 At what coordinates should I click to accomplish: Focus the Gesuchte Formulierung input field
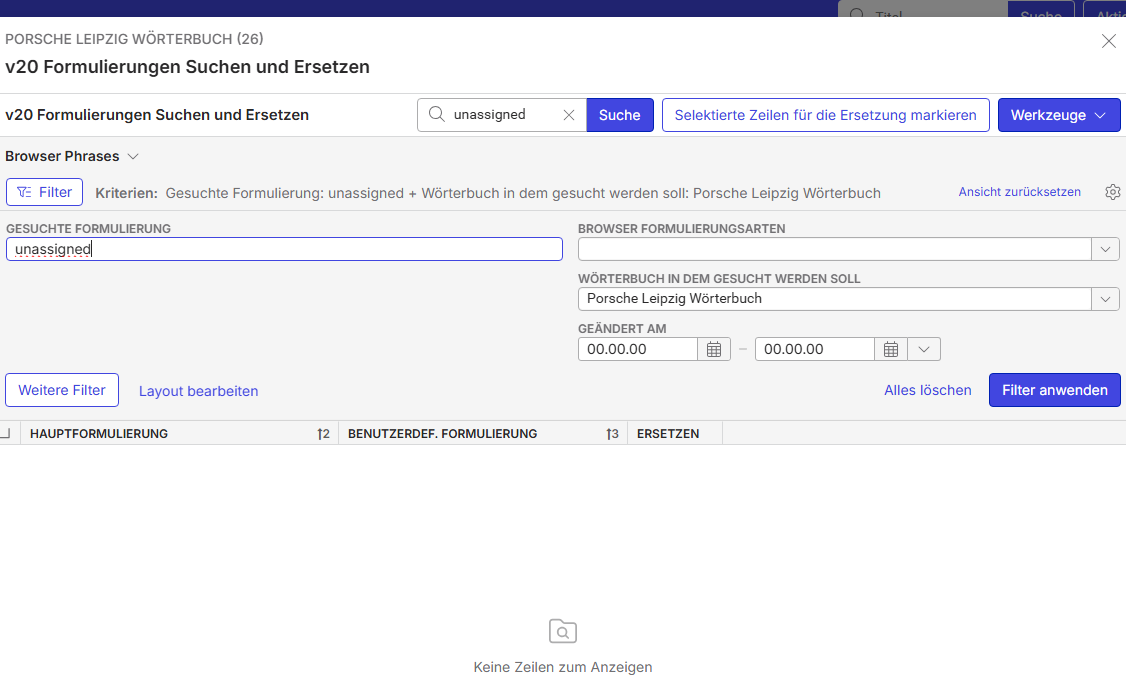point(284,249)
